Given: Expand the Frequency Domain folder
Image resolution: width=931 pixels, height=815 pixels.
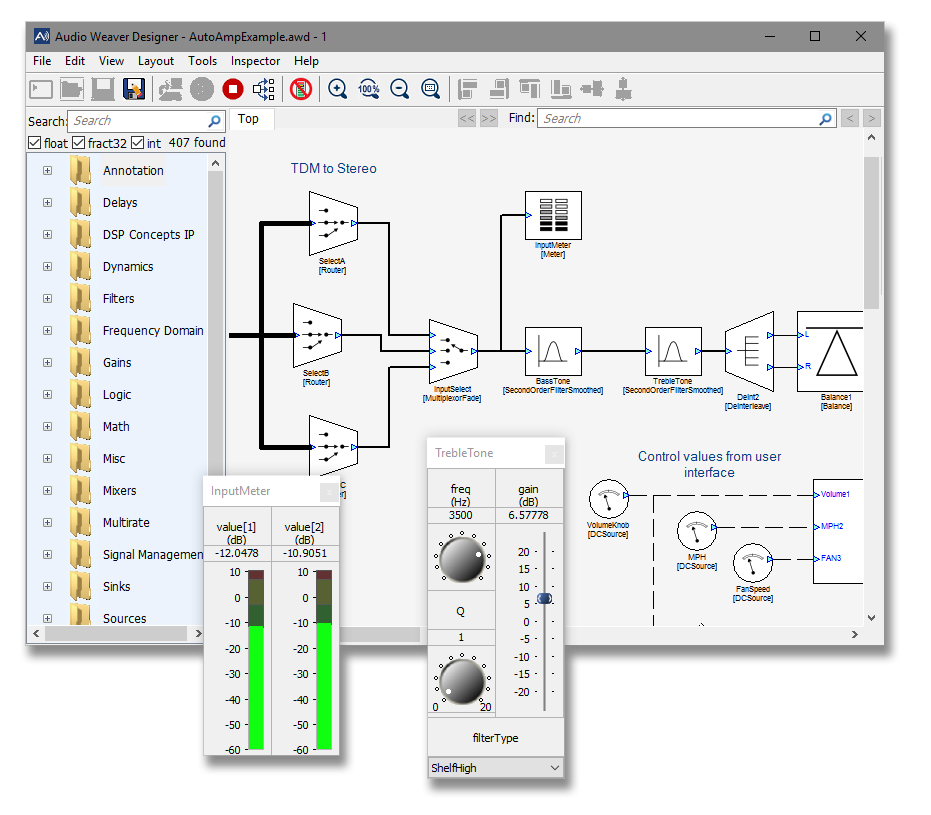Looking at the screenshot, I should pos(48,331).
